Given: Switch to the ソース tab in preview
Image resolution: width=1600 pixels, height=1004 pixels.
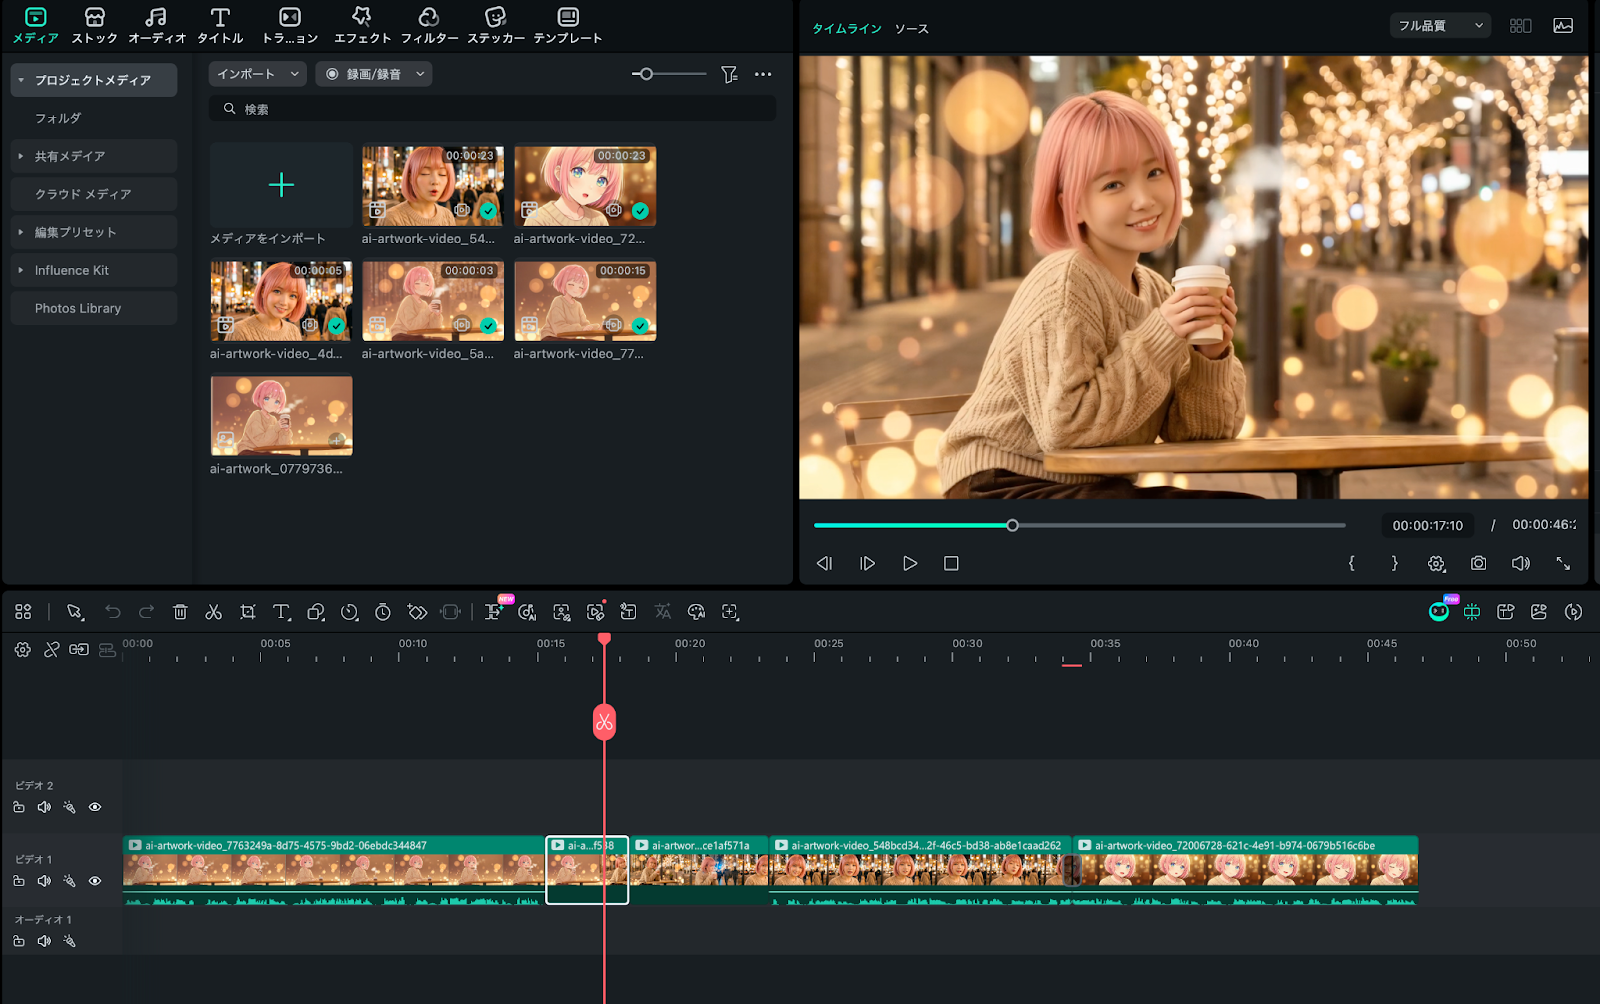Looking at the screenshot, I should [x=911, y=29].
